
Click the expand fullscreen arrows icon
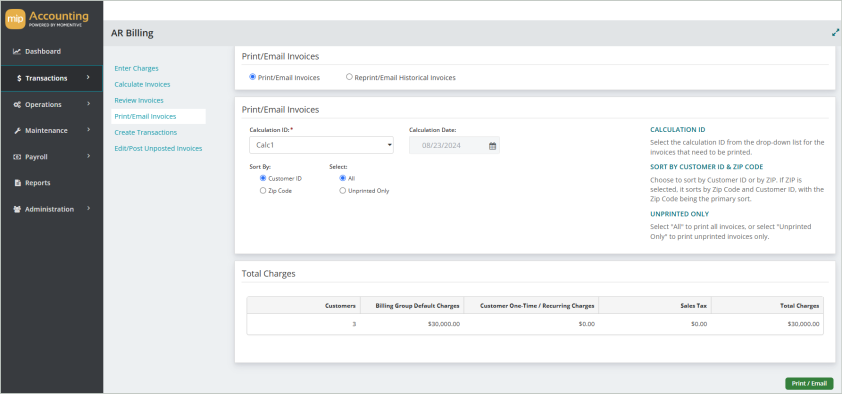[x=835, y=32]
